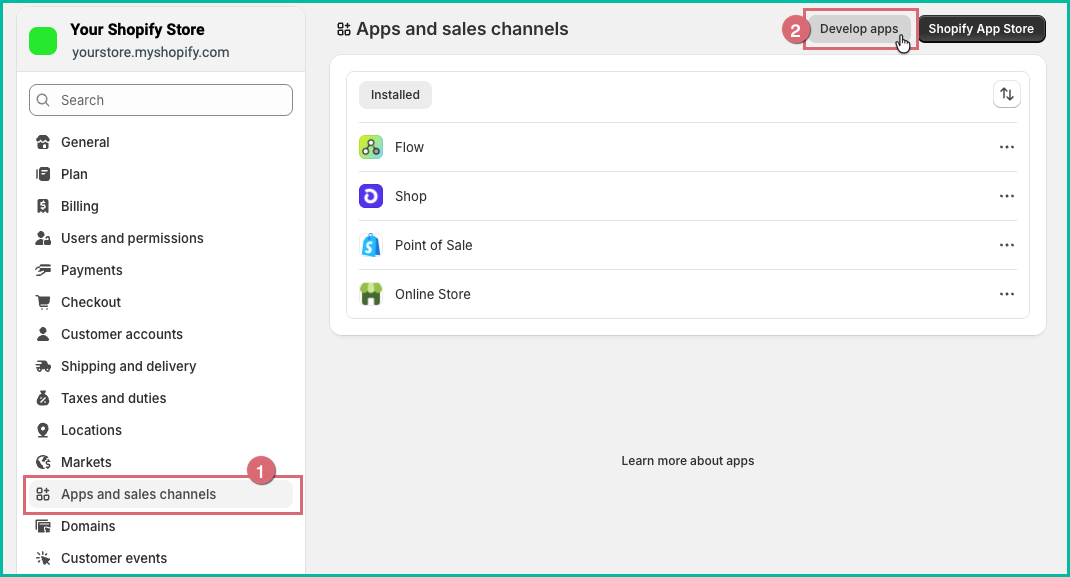Click the Online Store app icon
The height and width of the screenshot is (577, 1070).
[x=371, y=294]
